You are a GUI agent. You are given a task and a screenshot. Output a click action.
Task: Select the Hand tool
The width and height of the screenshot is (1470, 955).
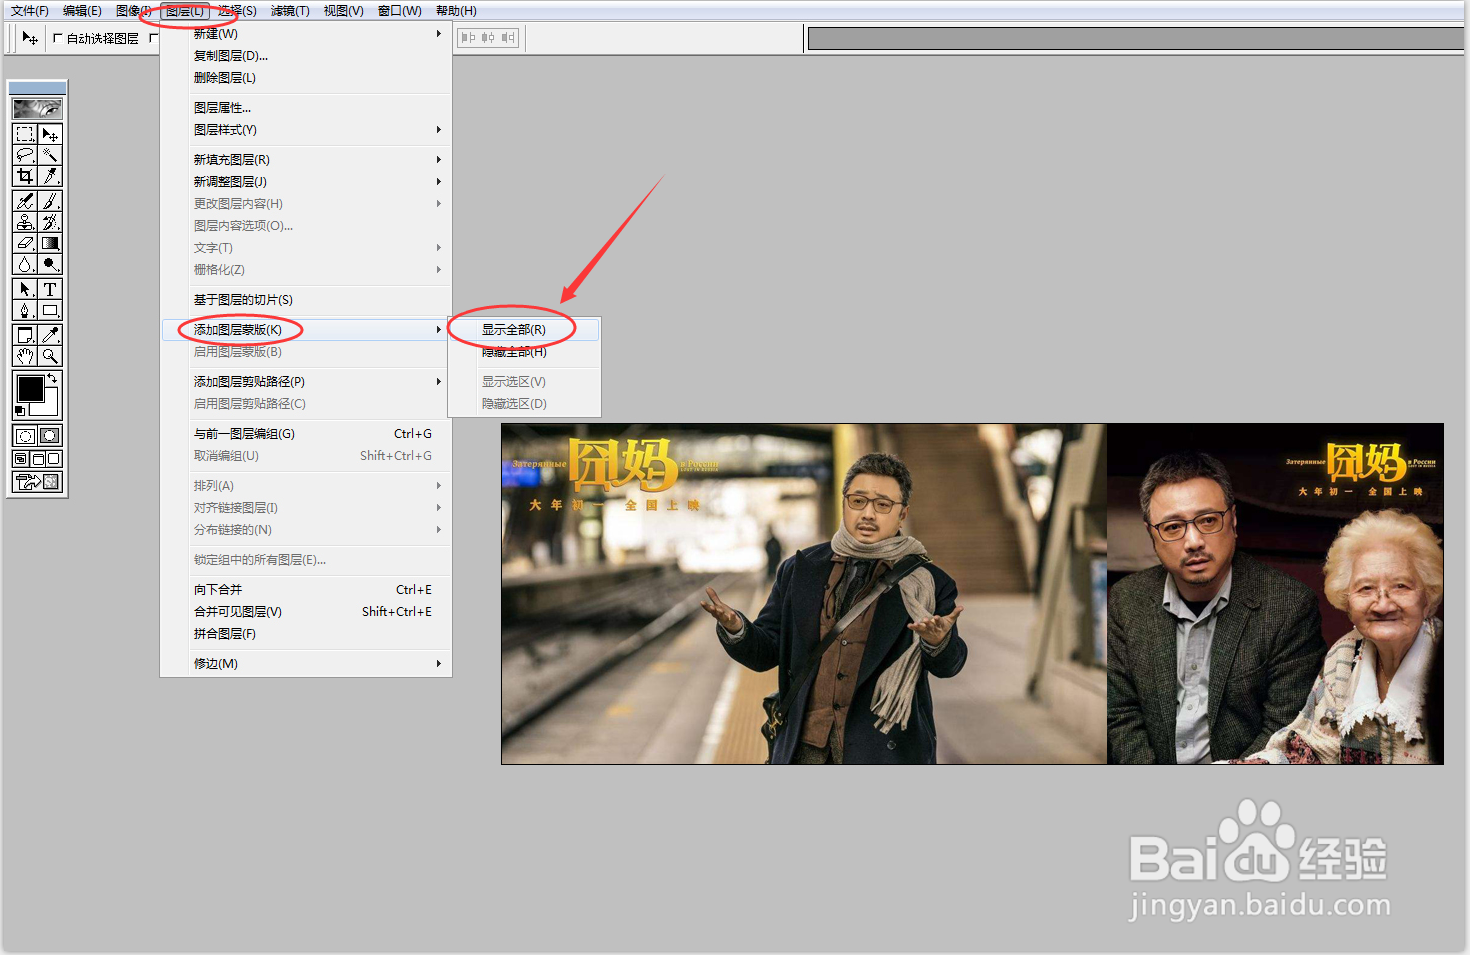pos(25,356)
